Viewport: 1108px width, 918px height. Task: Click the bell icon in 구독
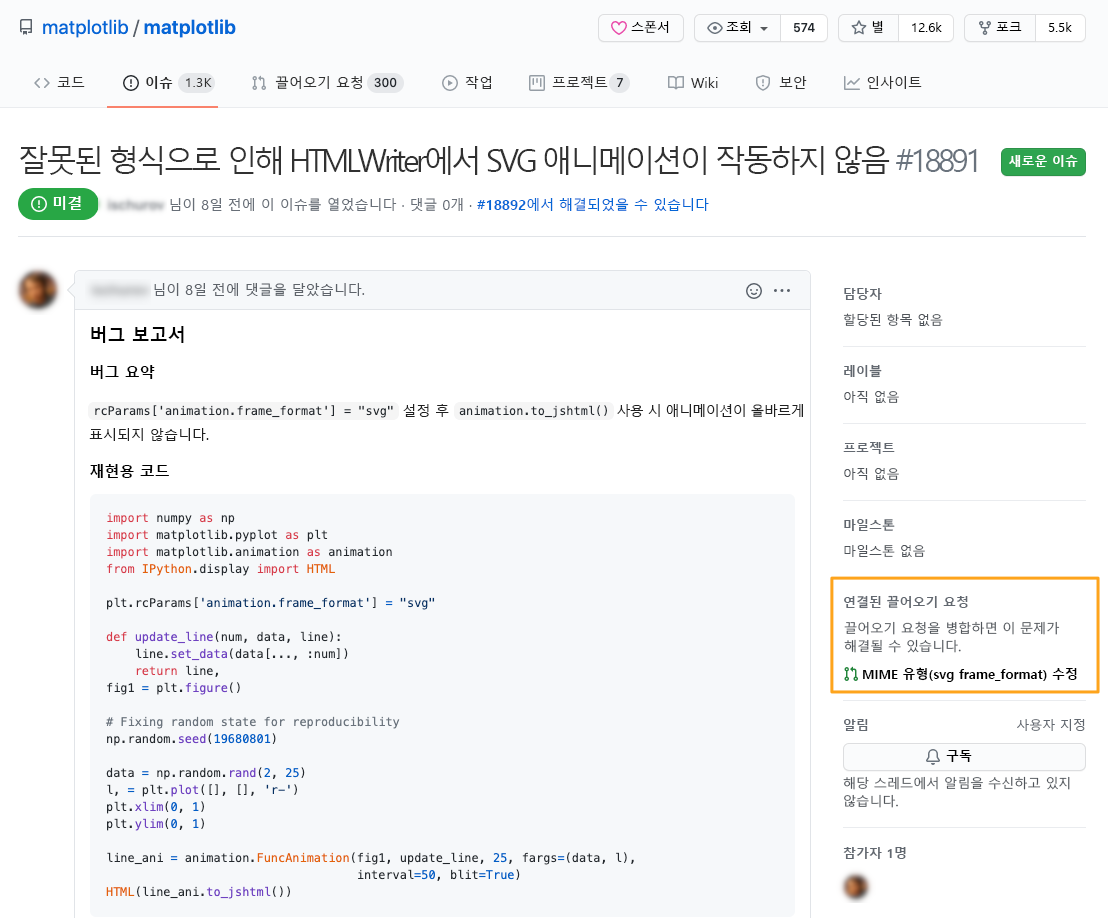pos(933,757)
